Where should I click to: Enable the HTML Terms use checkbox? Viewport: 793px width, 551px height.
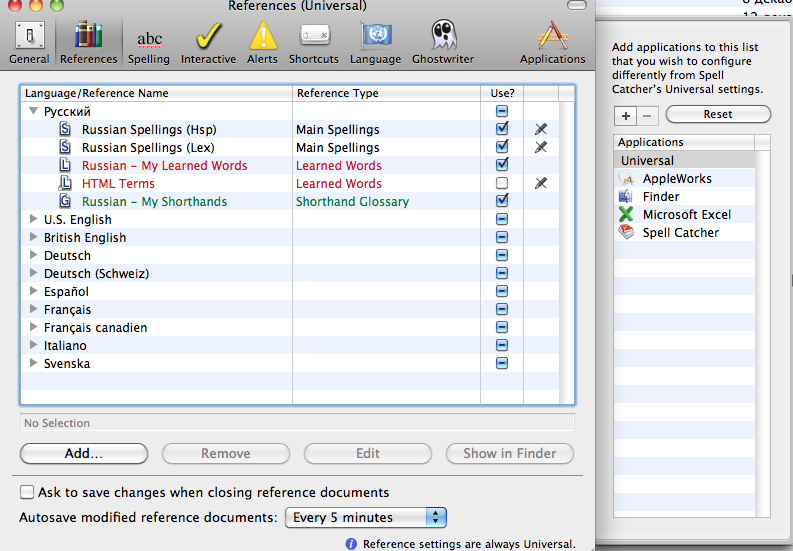[502, 184]
